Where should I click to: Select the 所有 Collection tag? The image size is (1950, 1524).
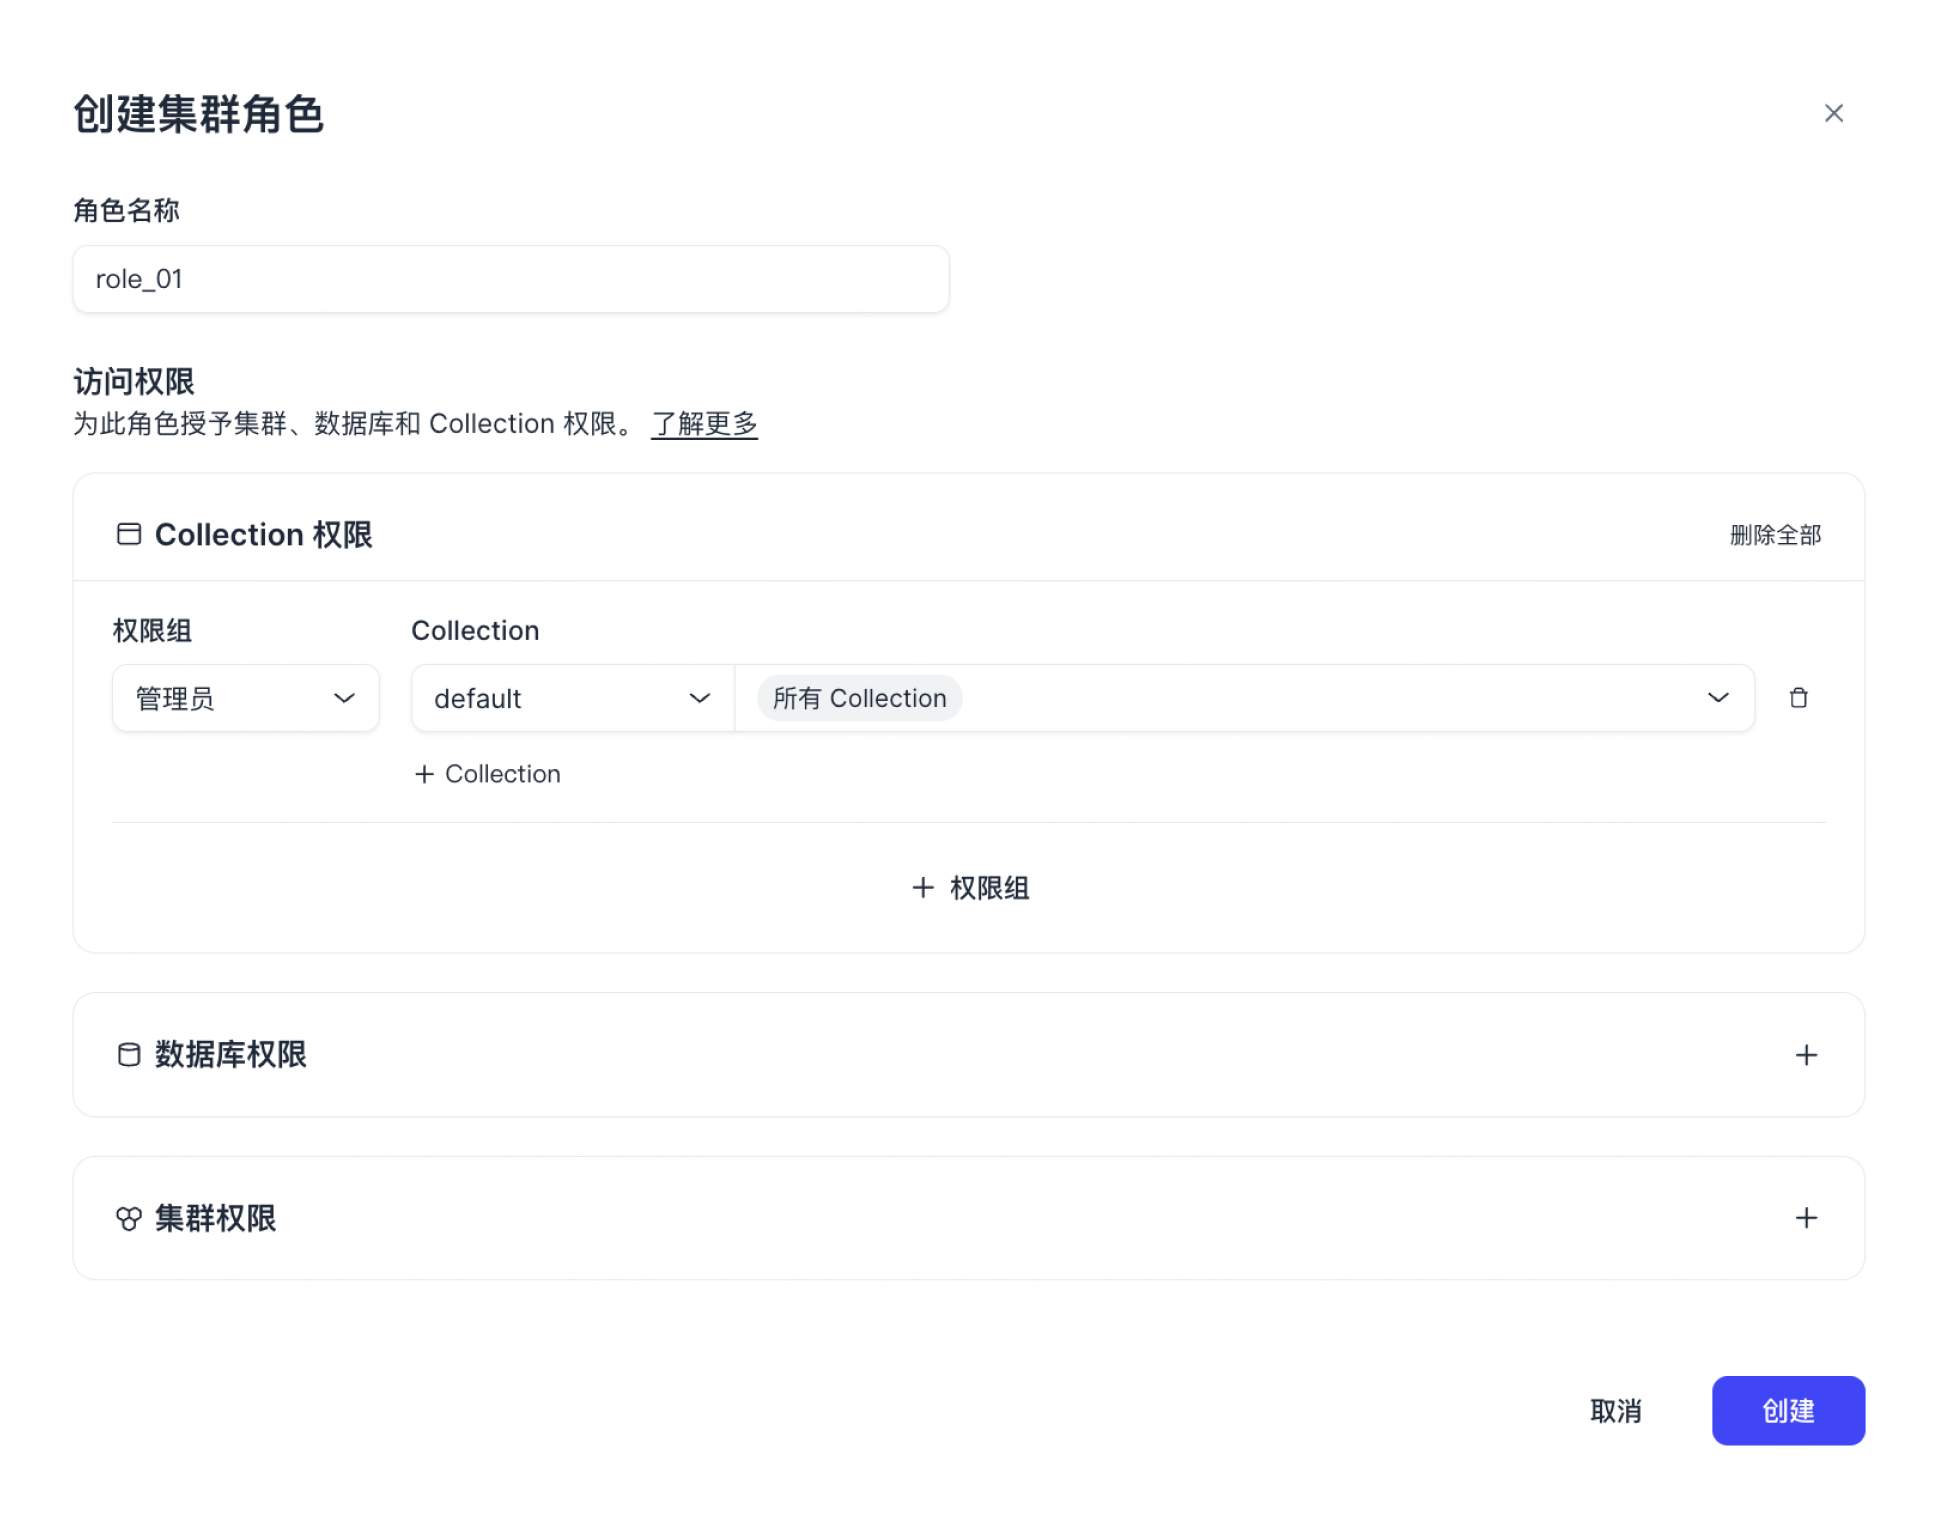(857, 698)
